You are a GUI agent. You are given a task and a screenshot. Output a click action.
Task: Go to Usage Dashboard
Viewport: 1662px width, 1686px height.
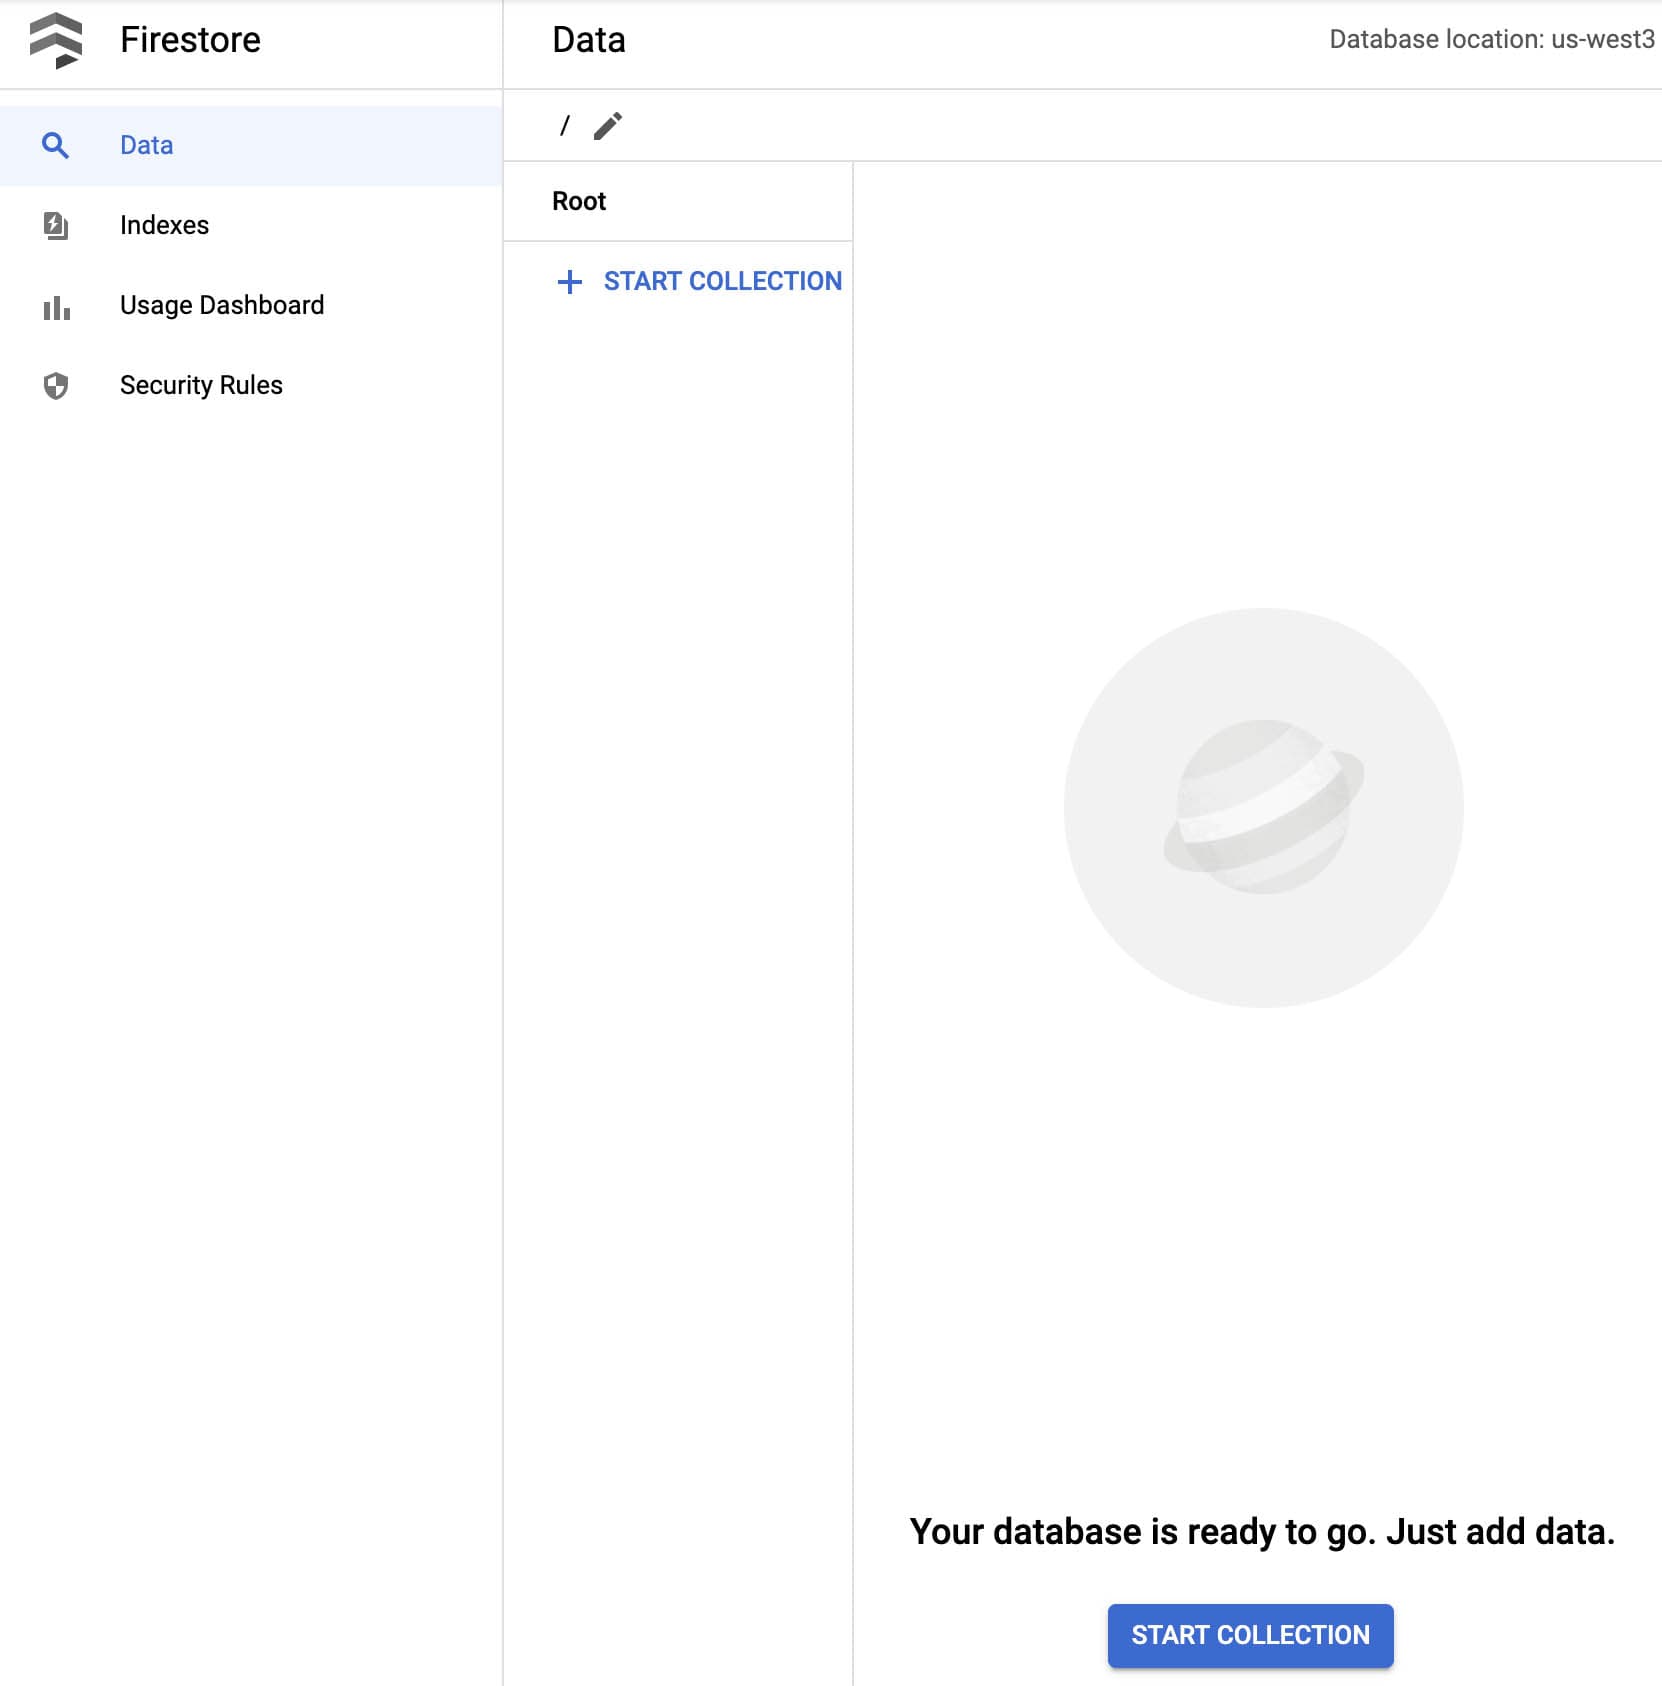point(251,305)
